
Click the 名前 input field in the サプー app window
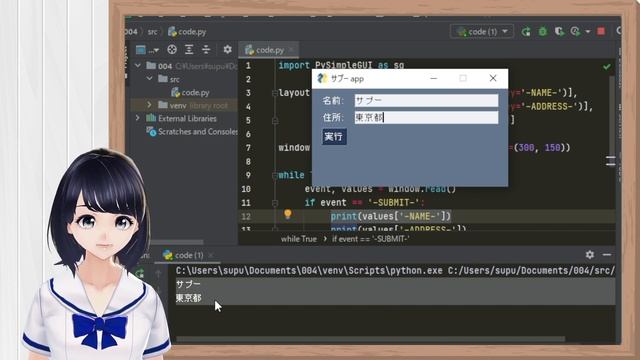(427, 100)
